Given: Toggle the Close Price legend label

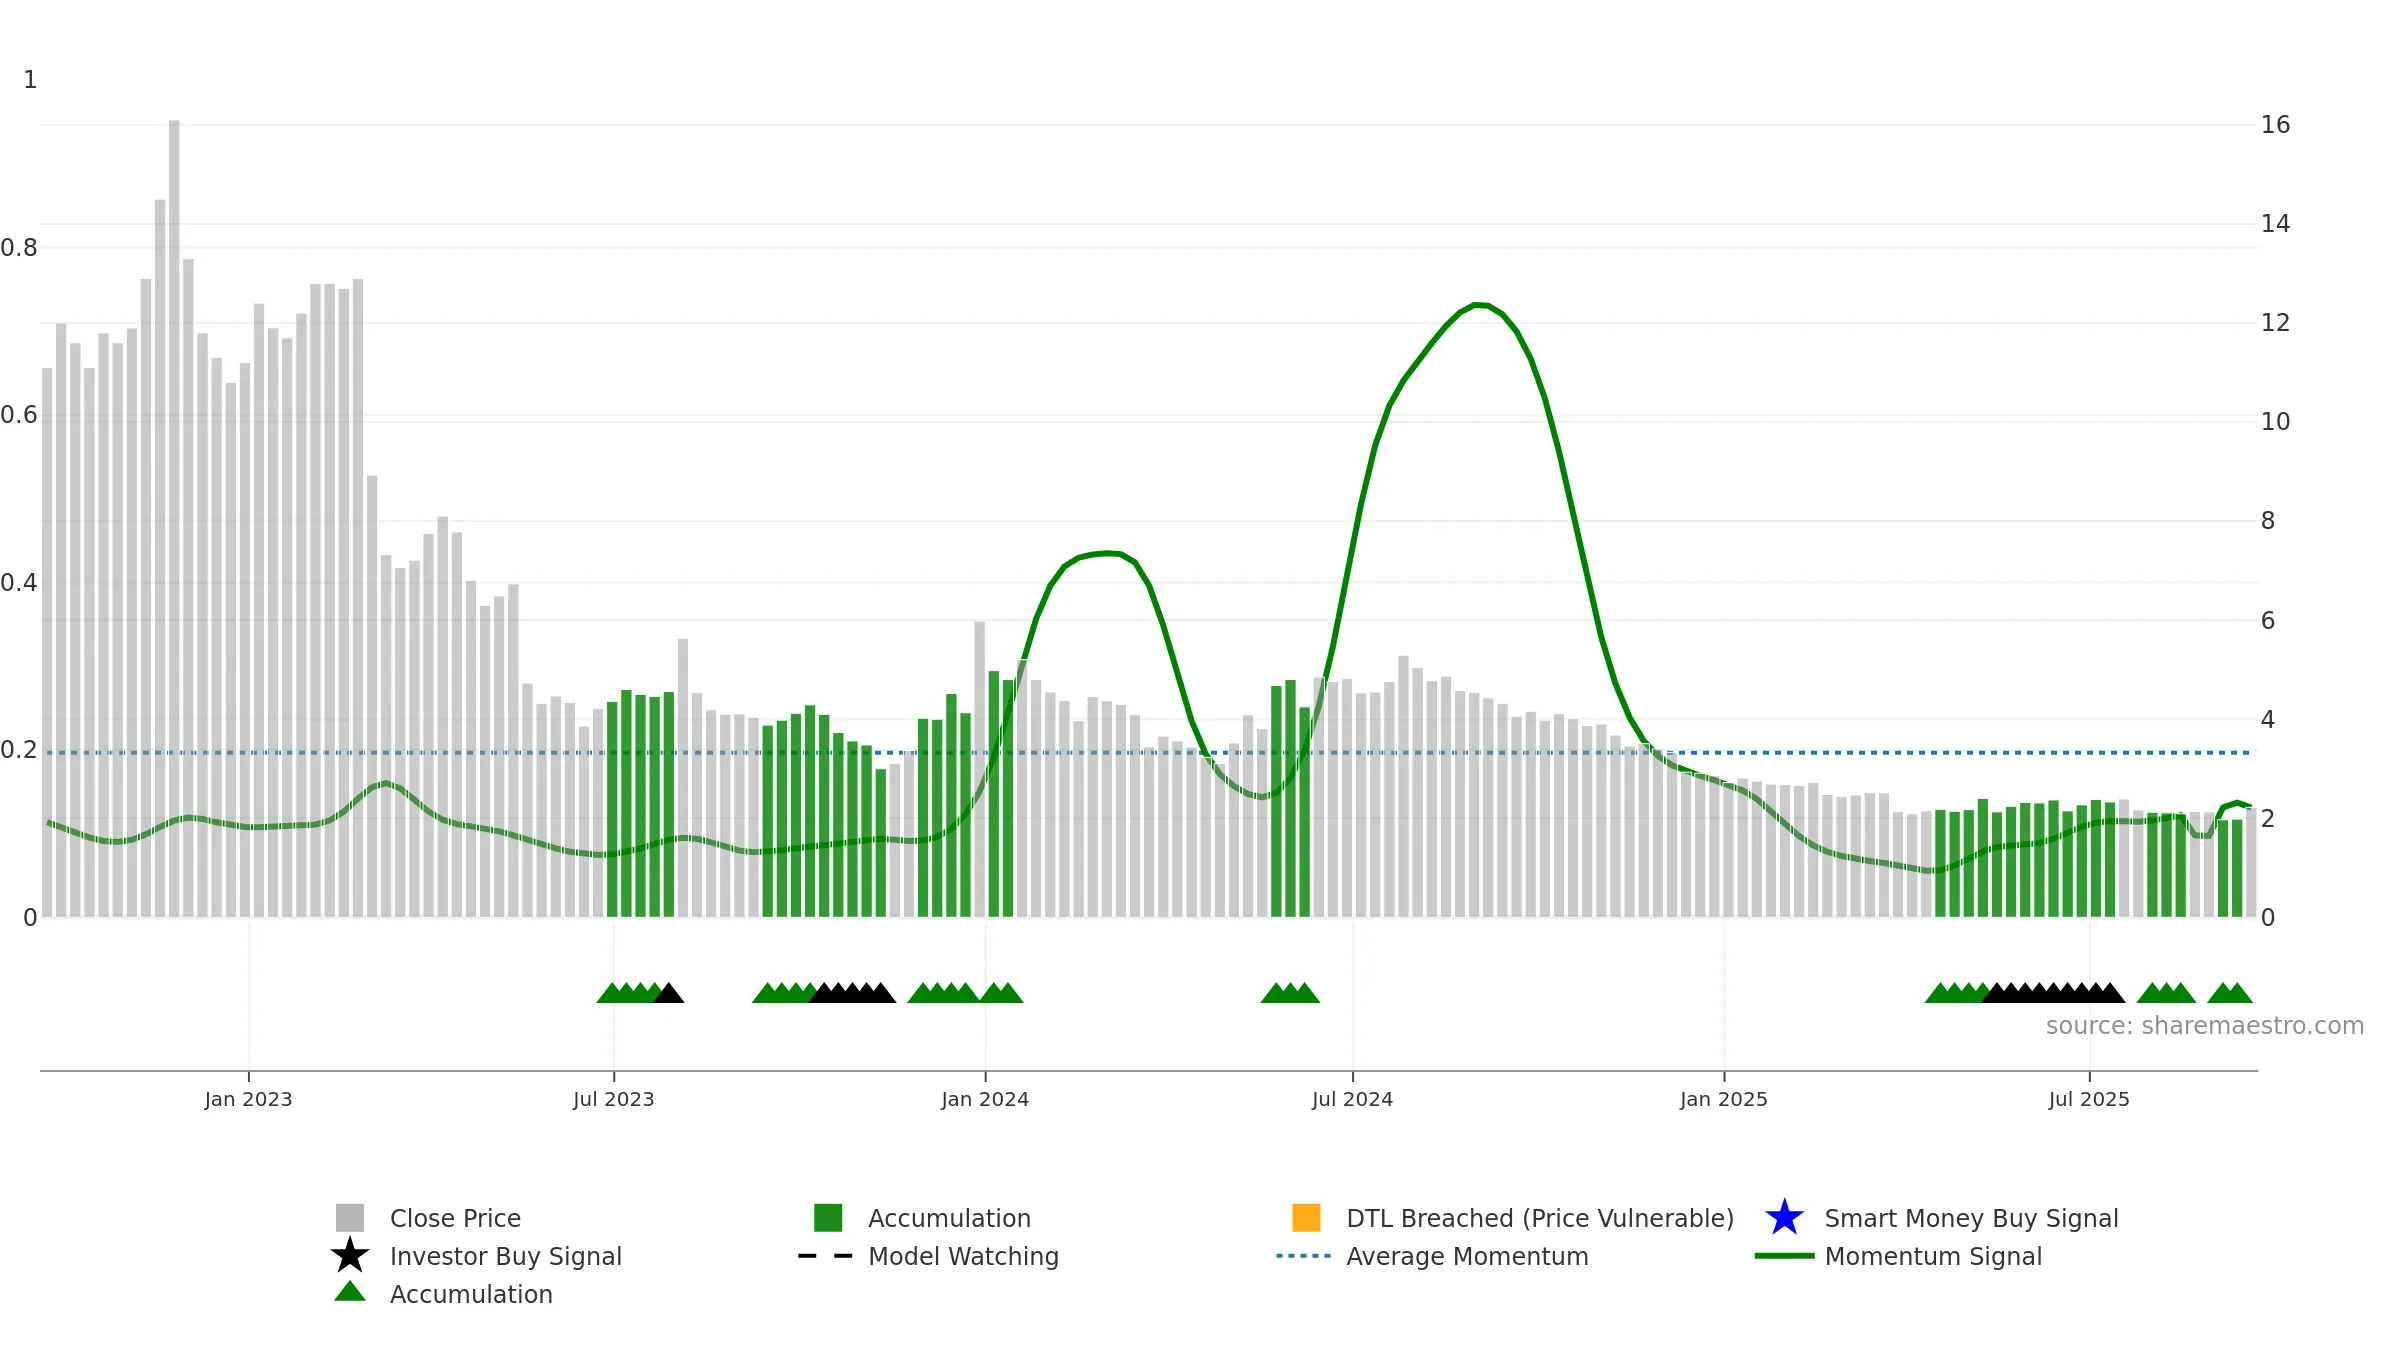Looking at the screenshot, I should [455, 1218].
